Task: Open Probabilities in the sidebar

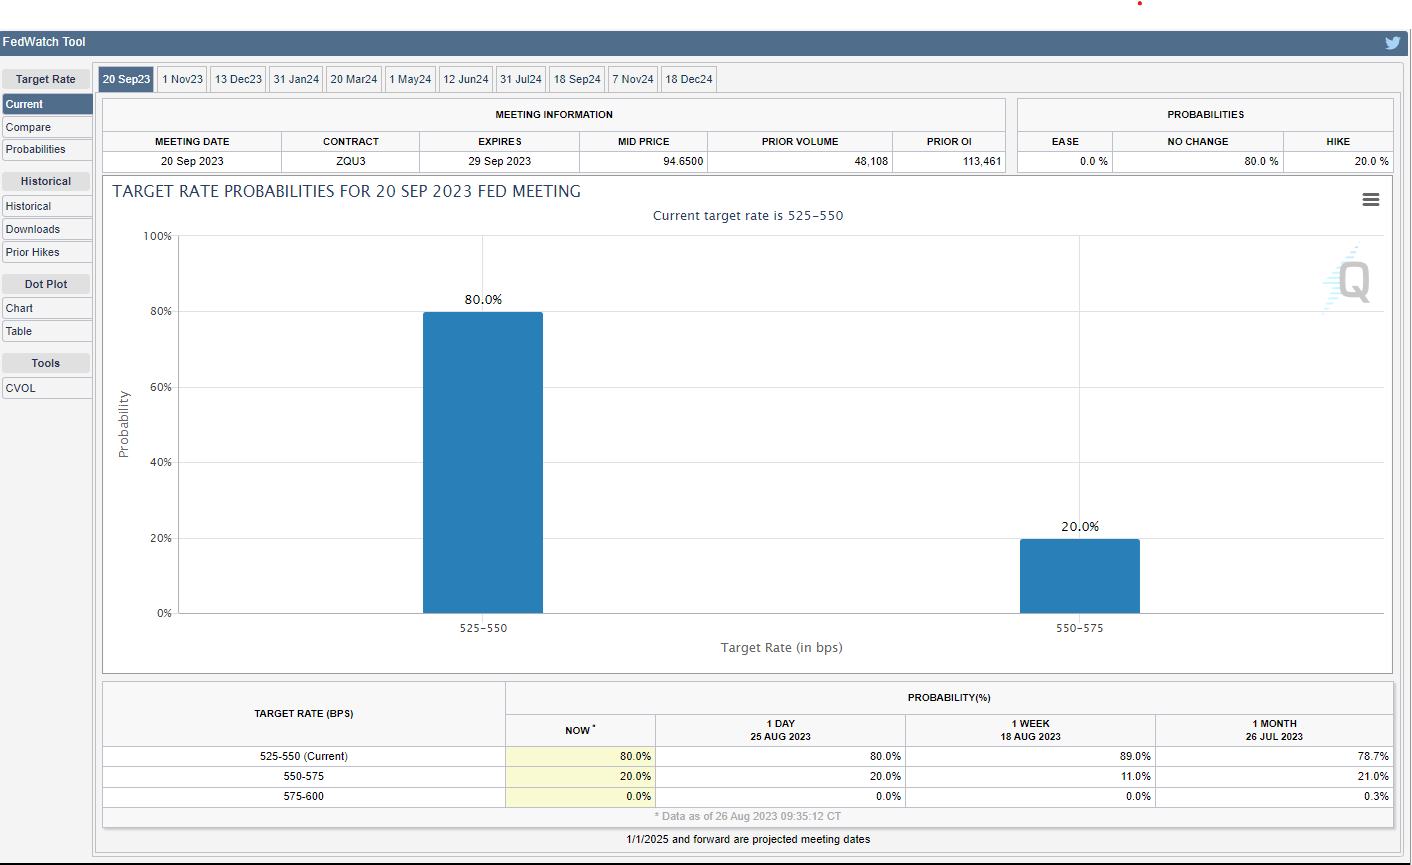Action: click(x=46, y=149)
